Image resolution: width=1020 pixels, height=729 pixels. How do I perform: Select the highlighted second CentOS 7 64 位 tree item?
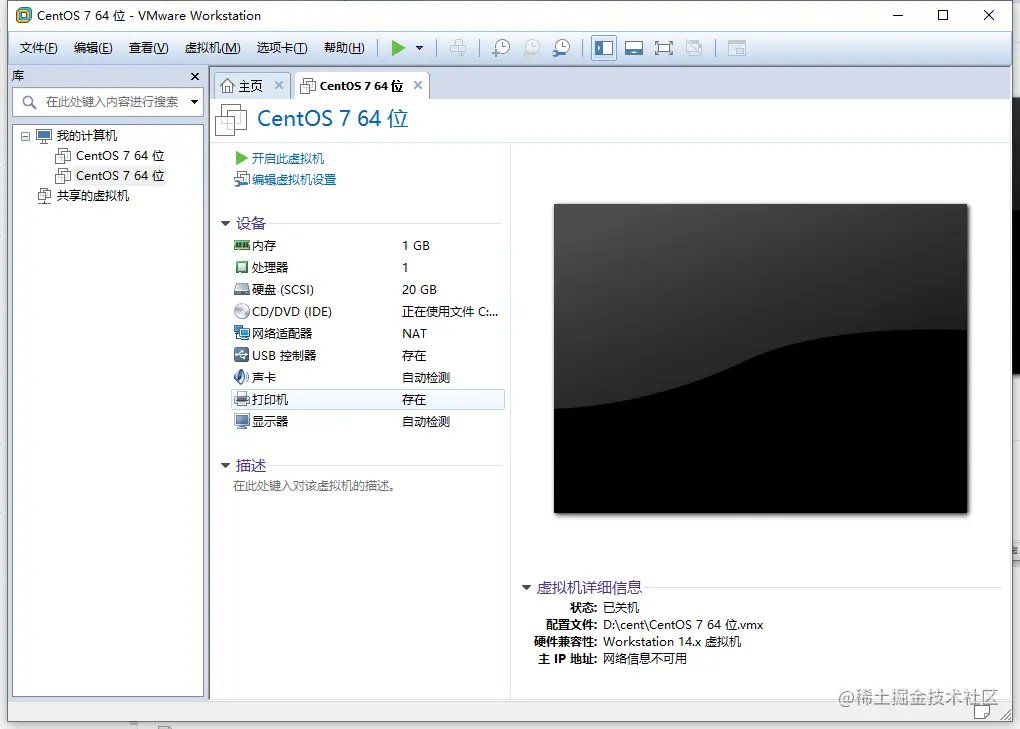(120, 176)
